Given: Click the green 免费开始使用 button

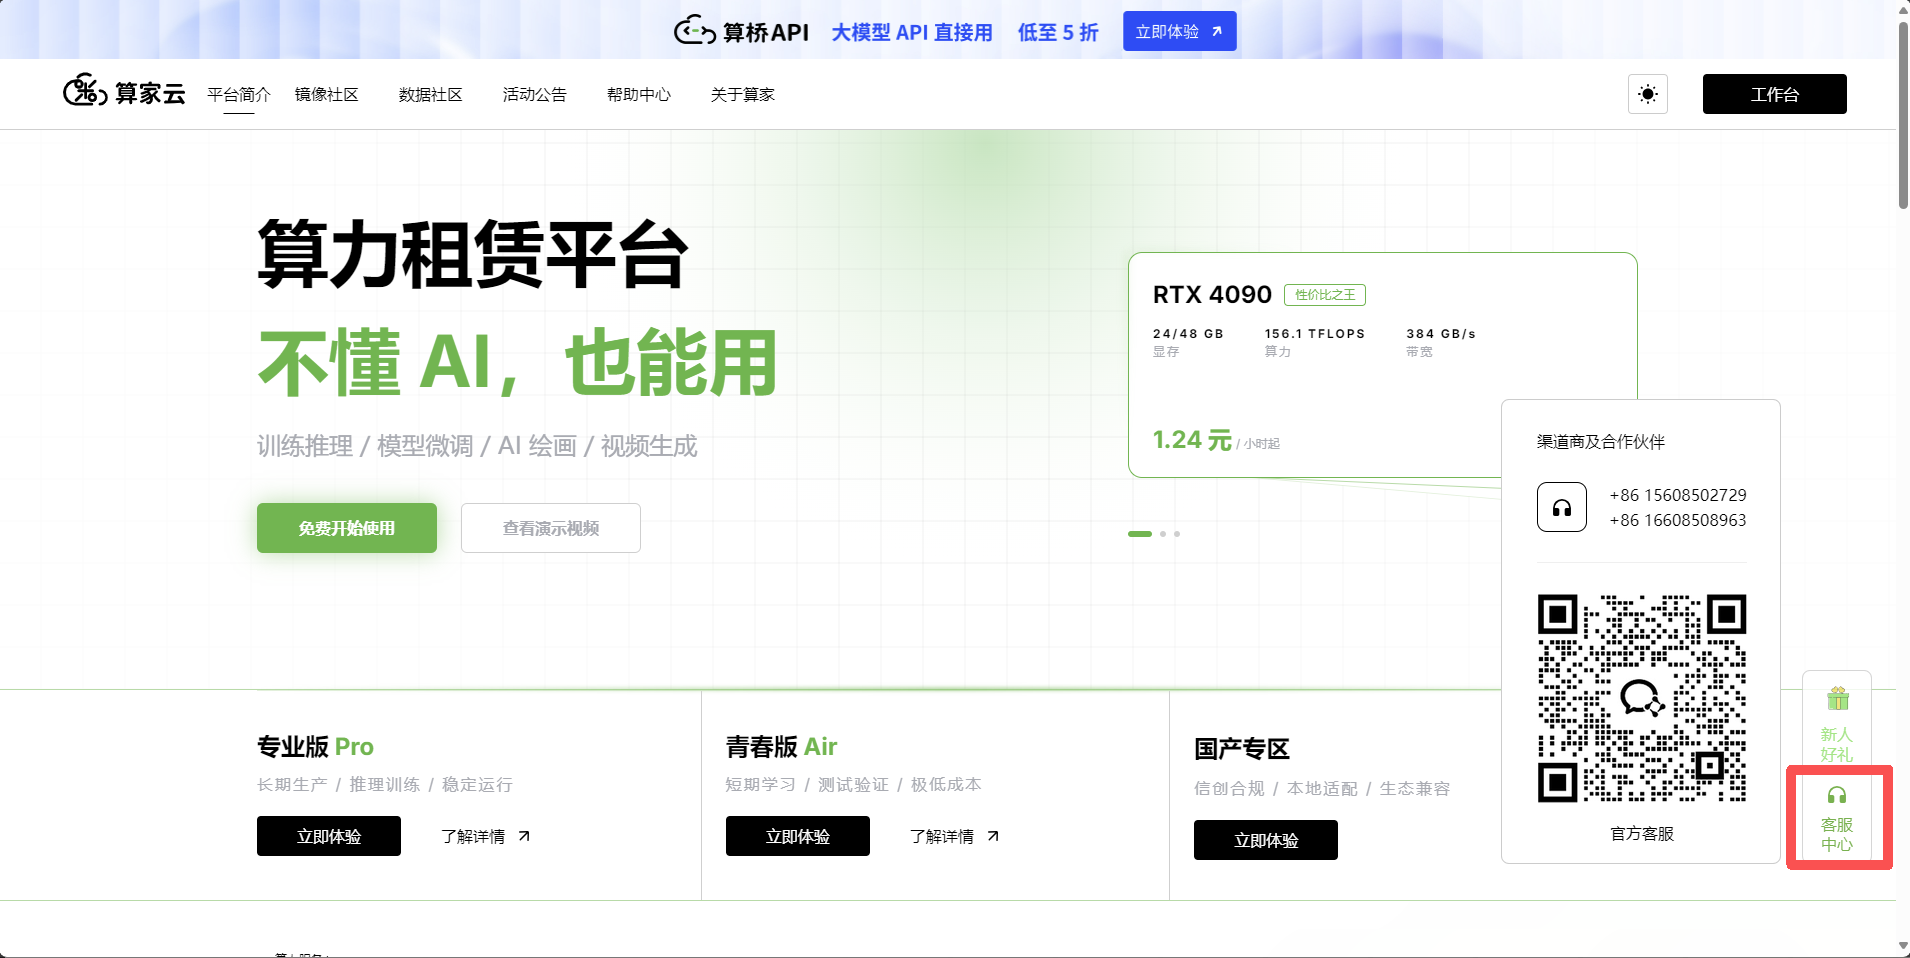Looking at the screenshot, I should tap(347, 528).
